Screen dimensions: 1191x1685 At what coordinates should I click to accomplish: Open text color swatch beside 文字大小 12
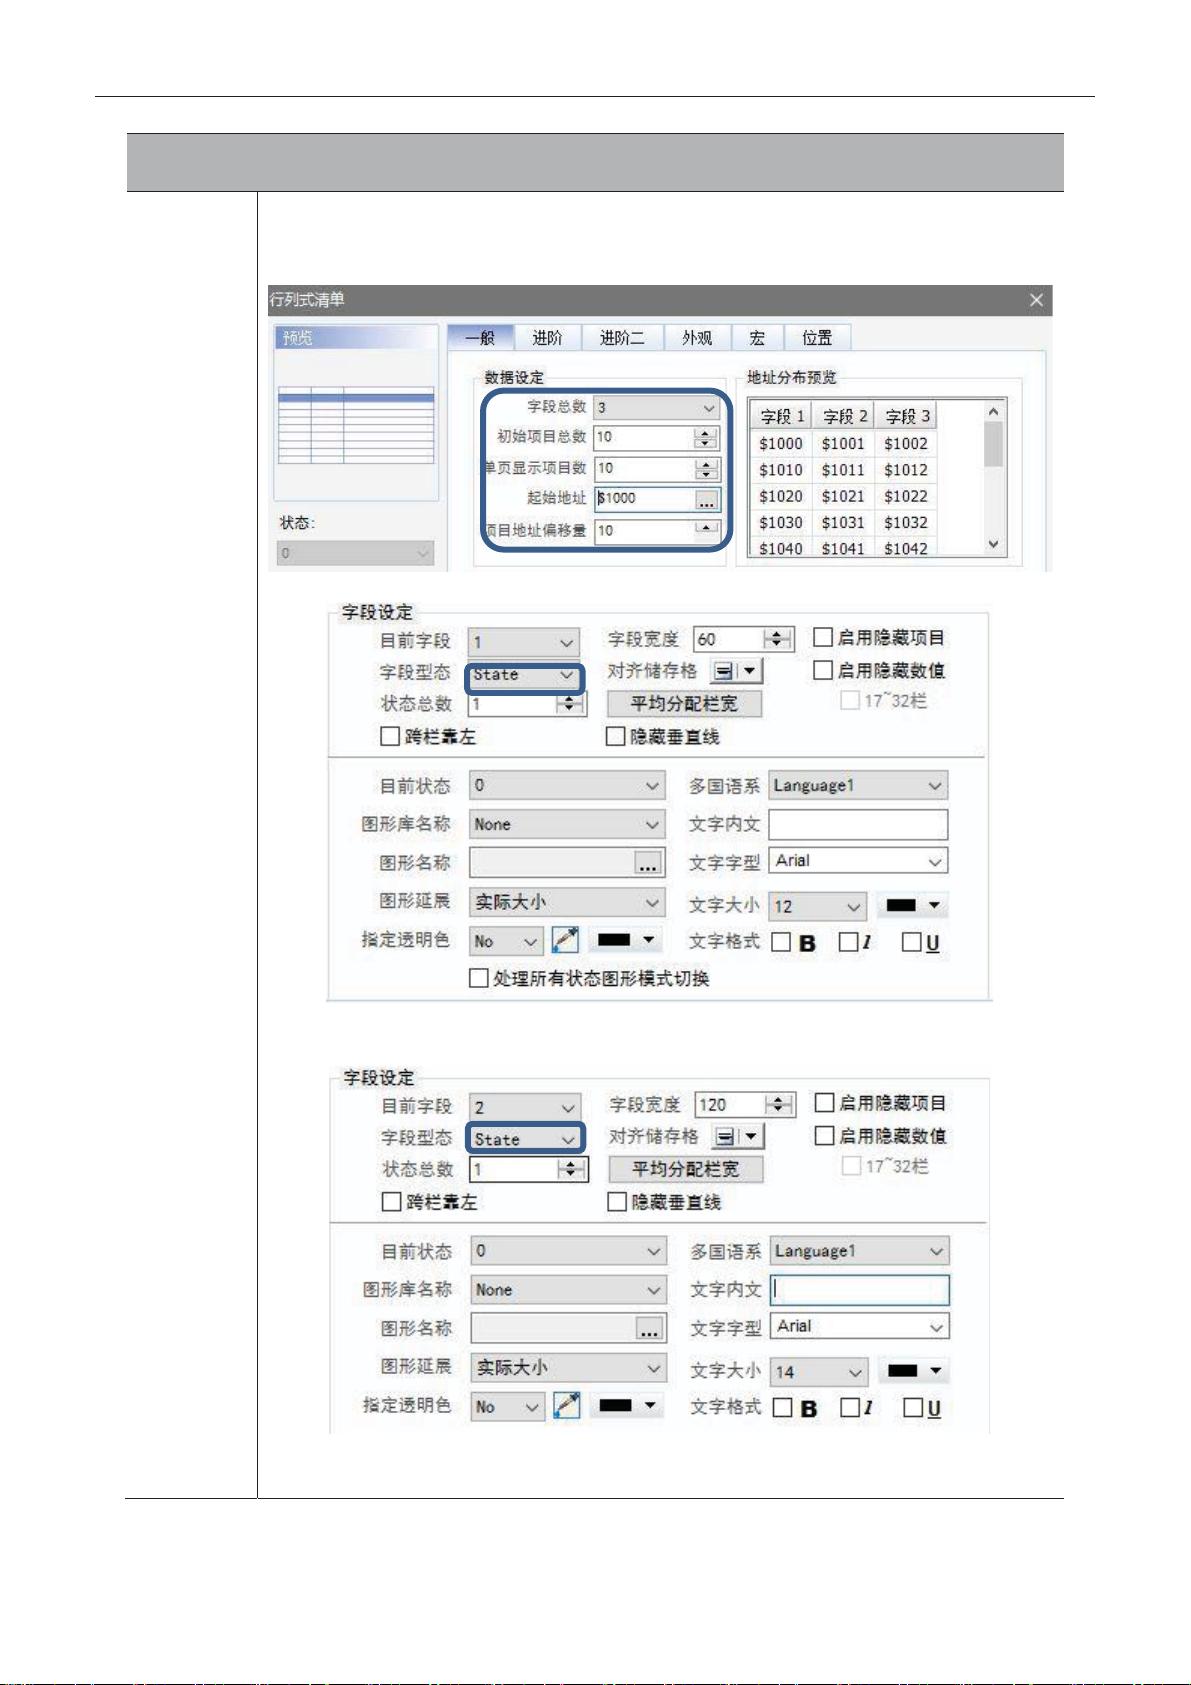912,906
